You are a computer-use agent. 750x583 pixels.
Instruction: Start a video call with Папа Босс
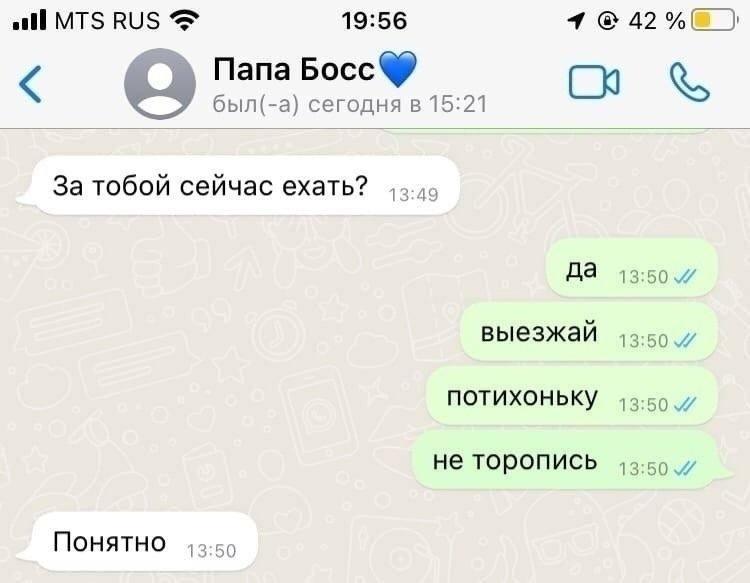594,82
